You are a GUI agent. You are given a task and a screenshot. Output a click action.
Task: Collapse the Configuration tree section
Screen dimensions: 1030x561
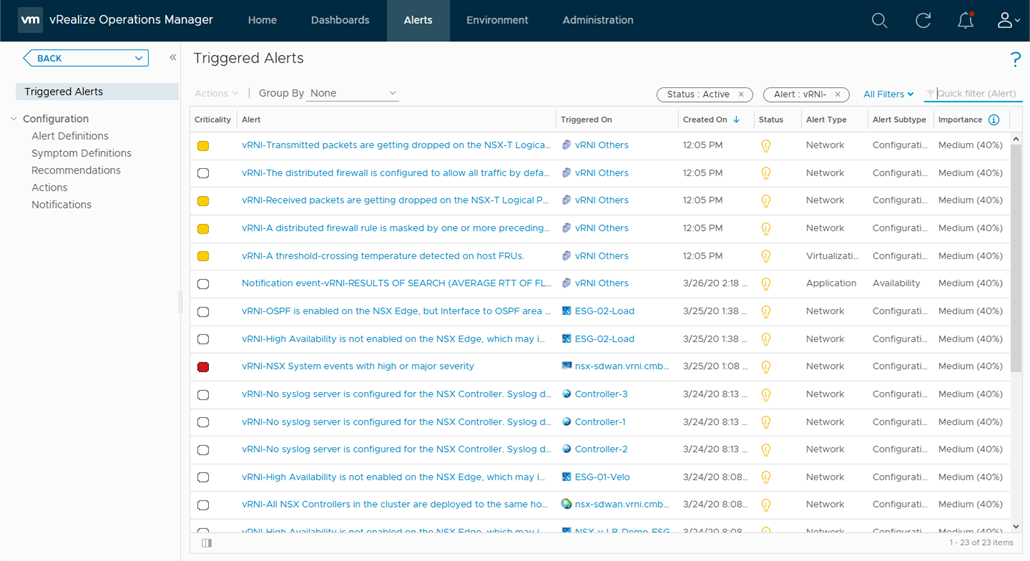pyautogui.click(x=13, y=119)
